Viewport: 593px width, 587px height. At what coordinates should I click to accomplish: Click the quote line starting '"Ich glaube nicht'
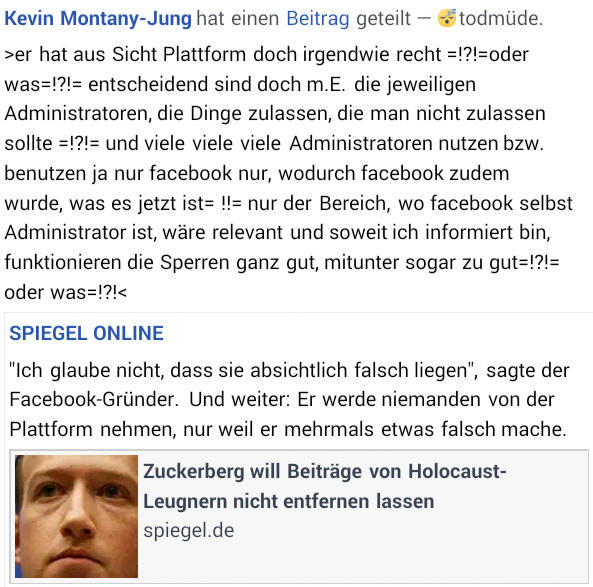click(289, 370)
